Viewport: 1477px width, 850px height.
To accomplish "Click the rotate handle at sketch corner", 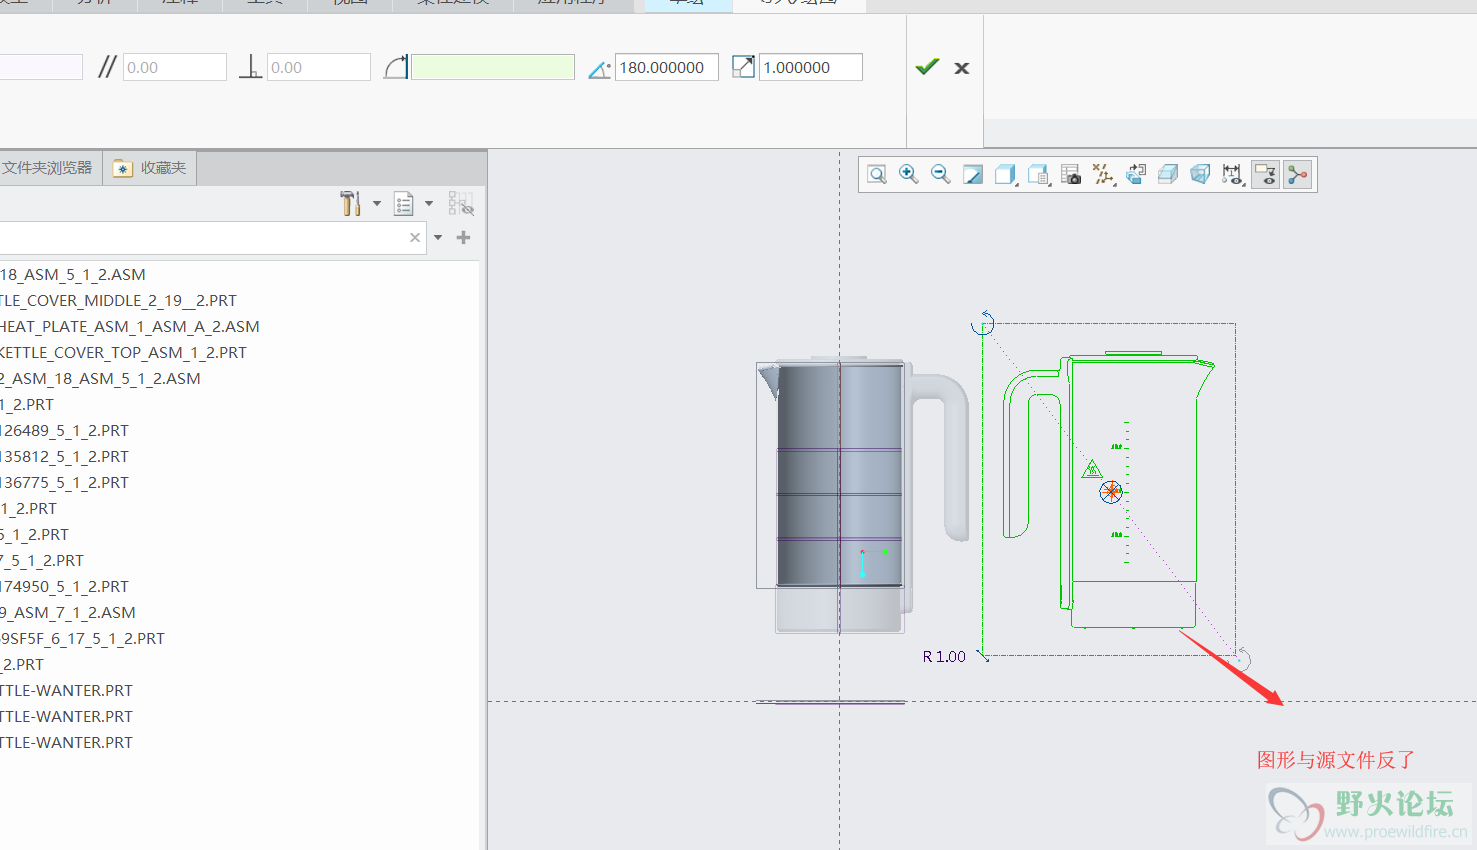I will coord(983,323).
